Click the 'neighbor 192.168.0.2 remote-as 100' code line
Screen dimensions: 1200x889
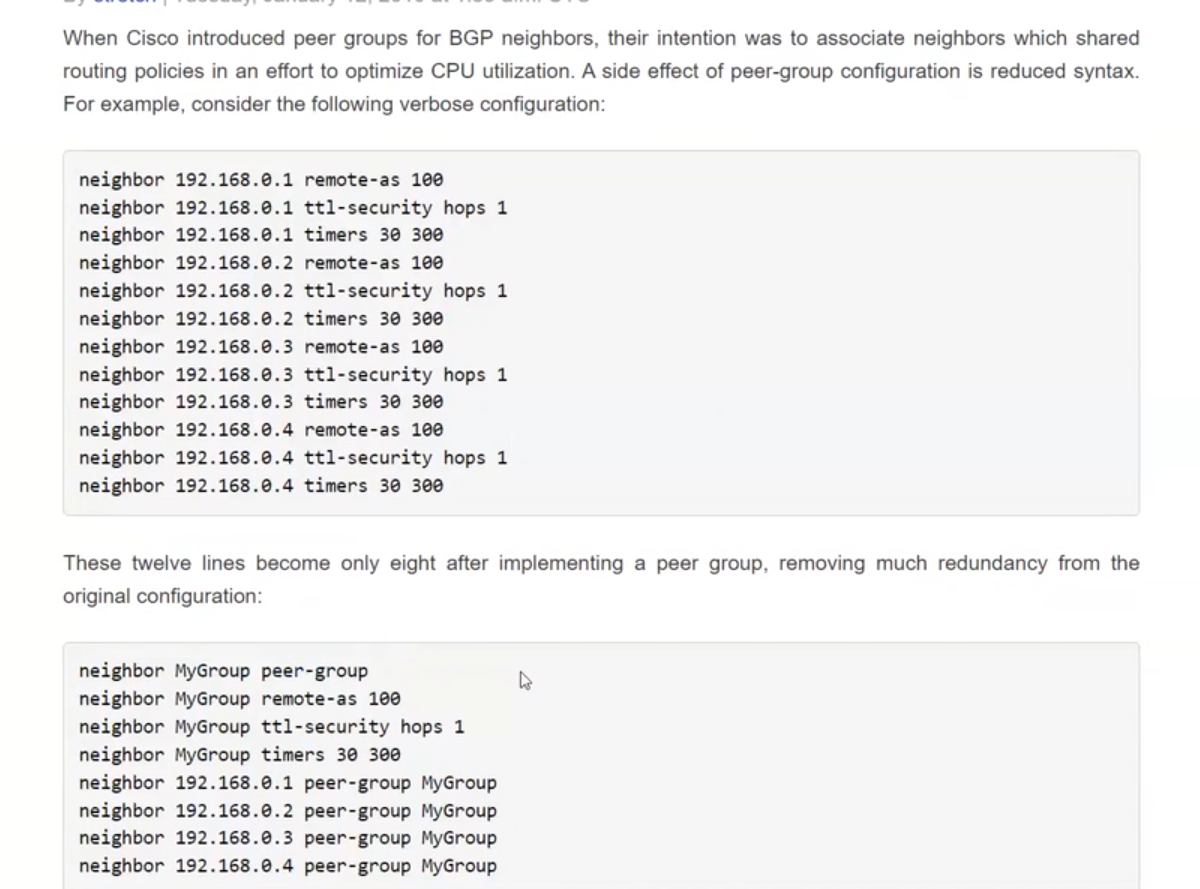pos(260,263)
